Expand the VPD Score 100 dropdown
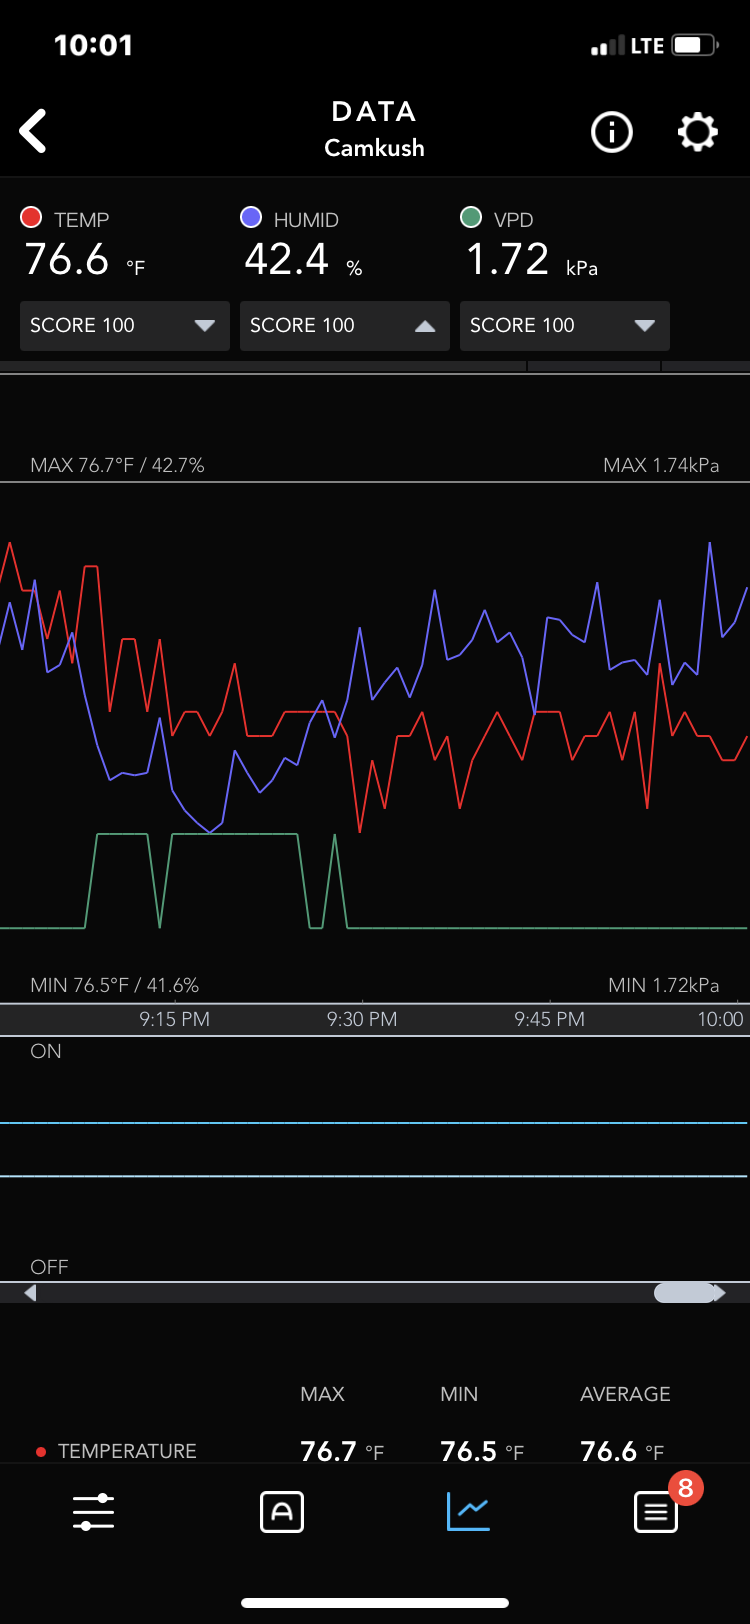 coord(564,326)
